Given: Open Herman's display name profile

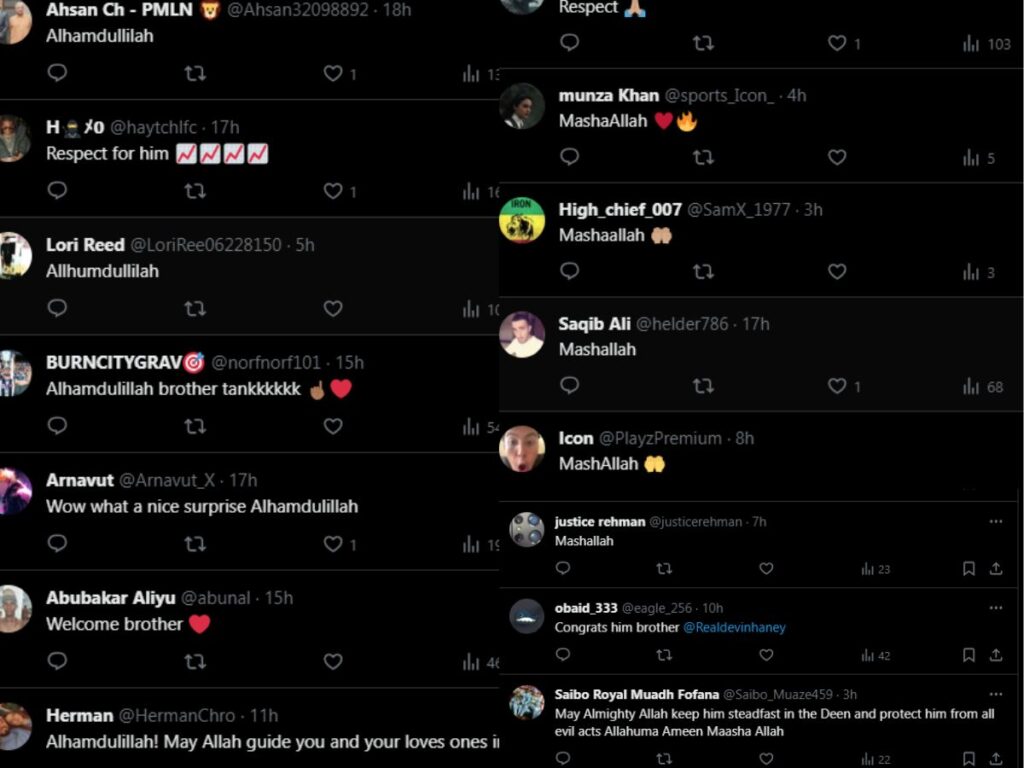Looking at the screenshot, I should (80, 716).
